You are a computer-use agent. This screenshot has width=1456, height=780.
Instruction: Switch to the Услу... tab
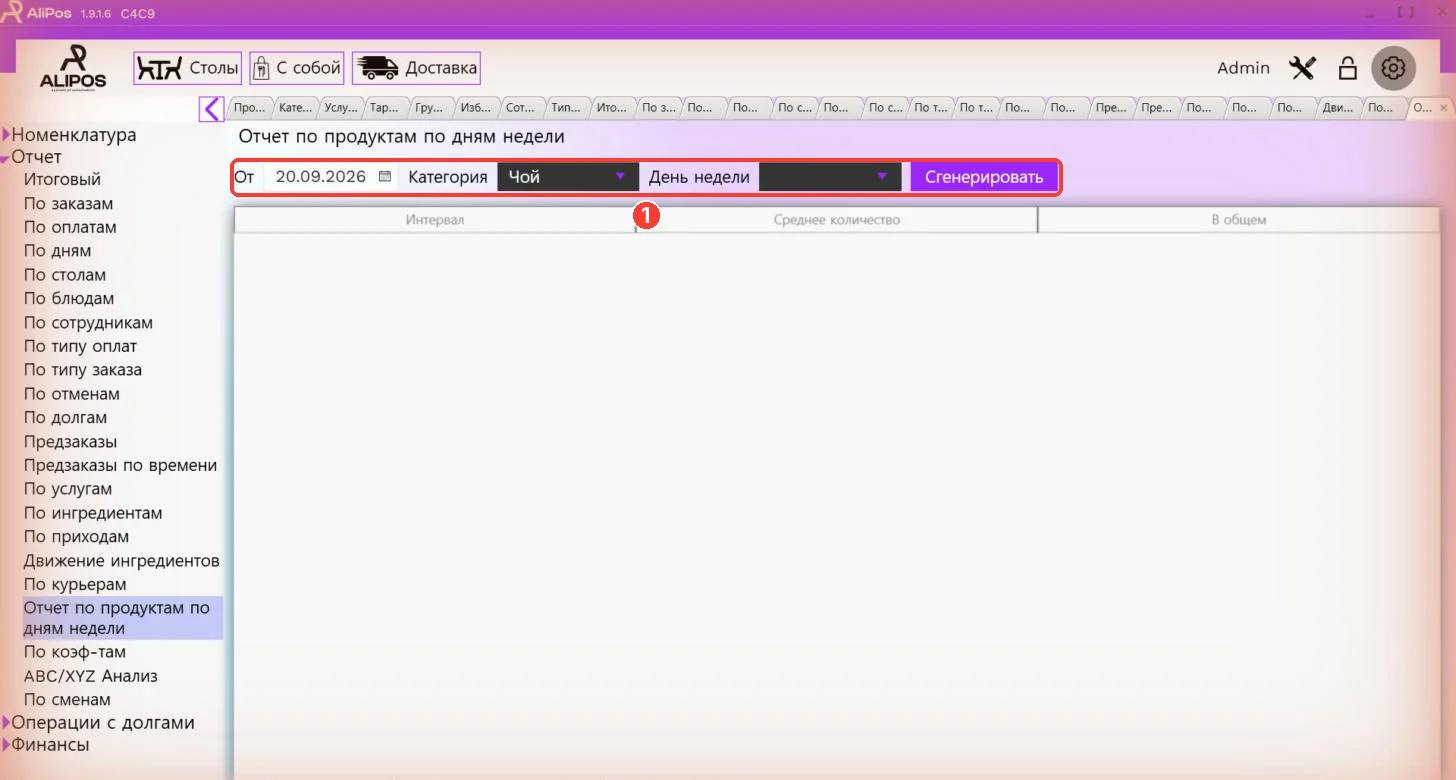(341, 108)
